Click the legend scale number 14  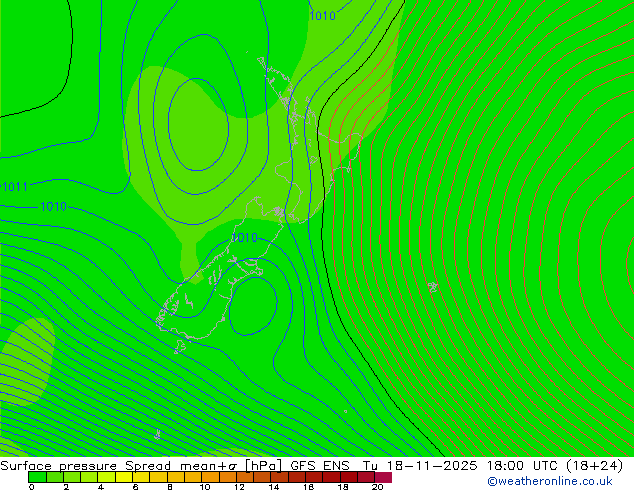[274, 487]
